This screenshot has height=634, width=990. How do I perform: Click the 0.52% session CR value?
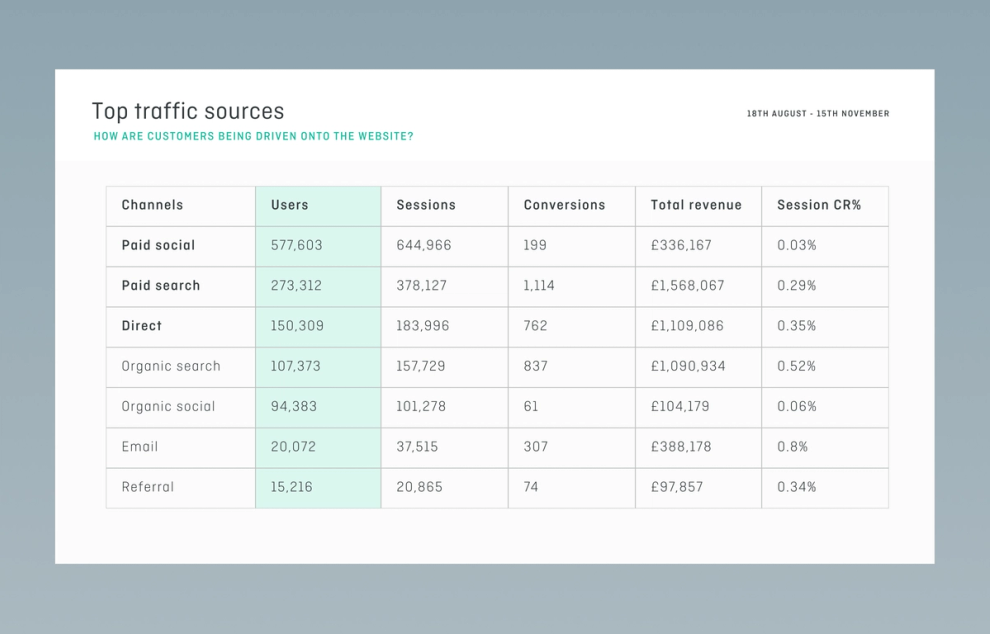[796, 366]
